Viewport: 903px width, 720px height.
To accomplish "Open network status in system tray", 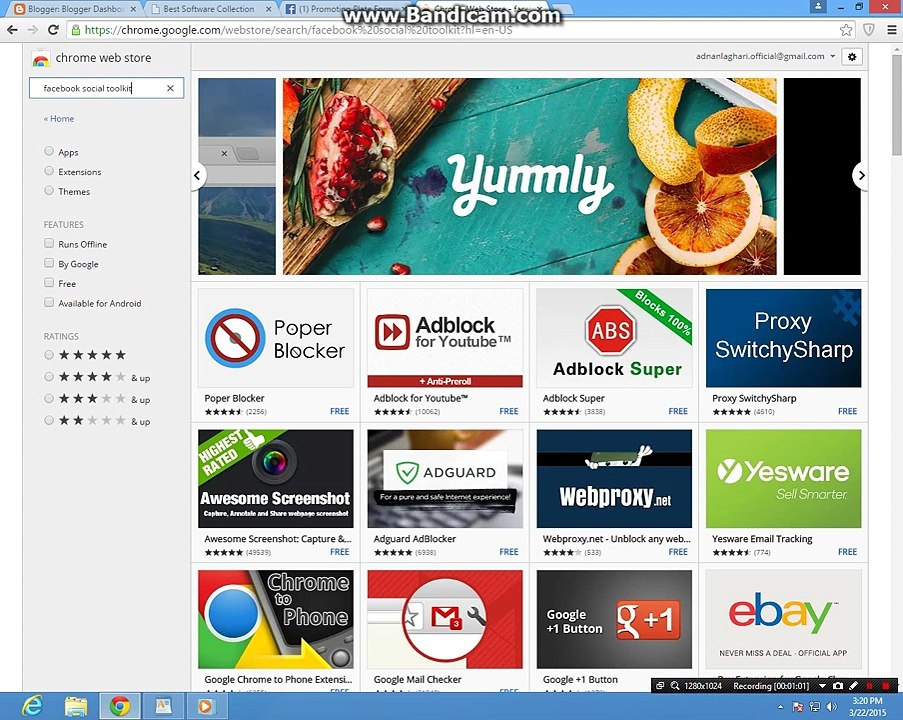I will (814, 706).
